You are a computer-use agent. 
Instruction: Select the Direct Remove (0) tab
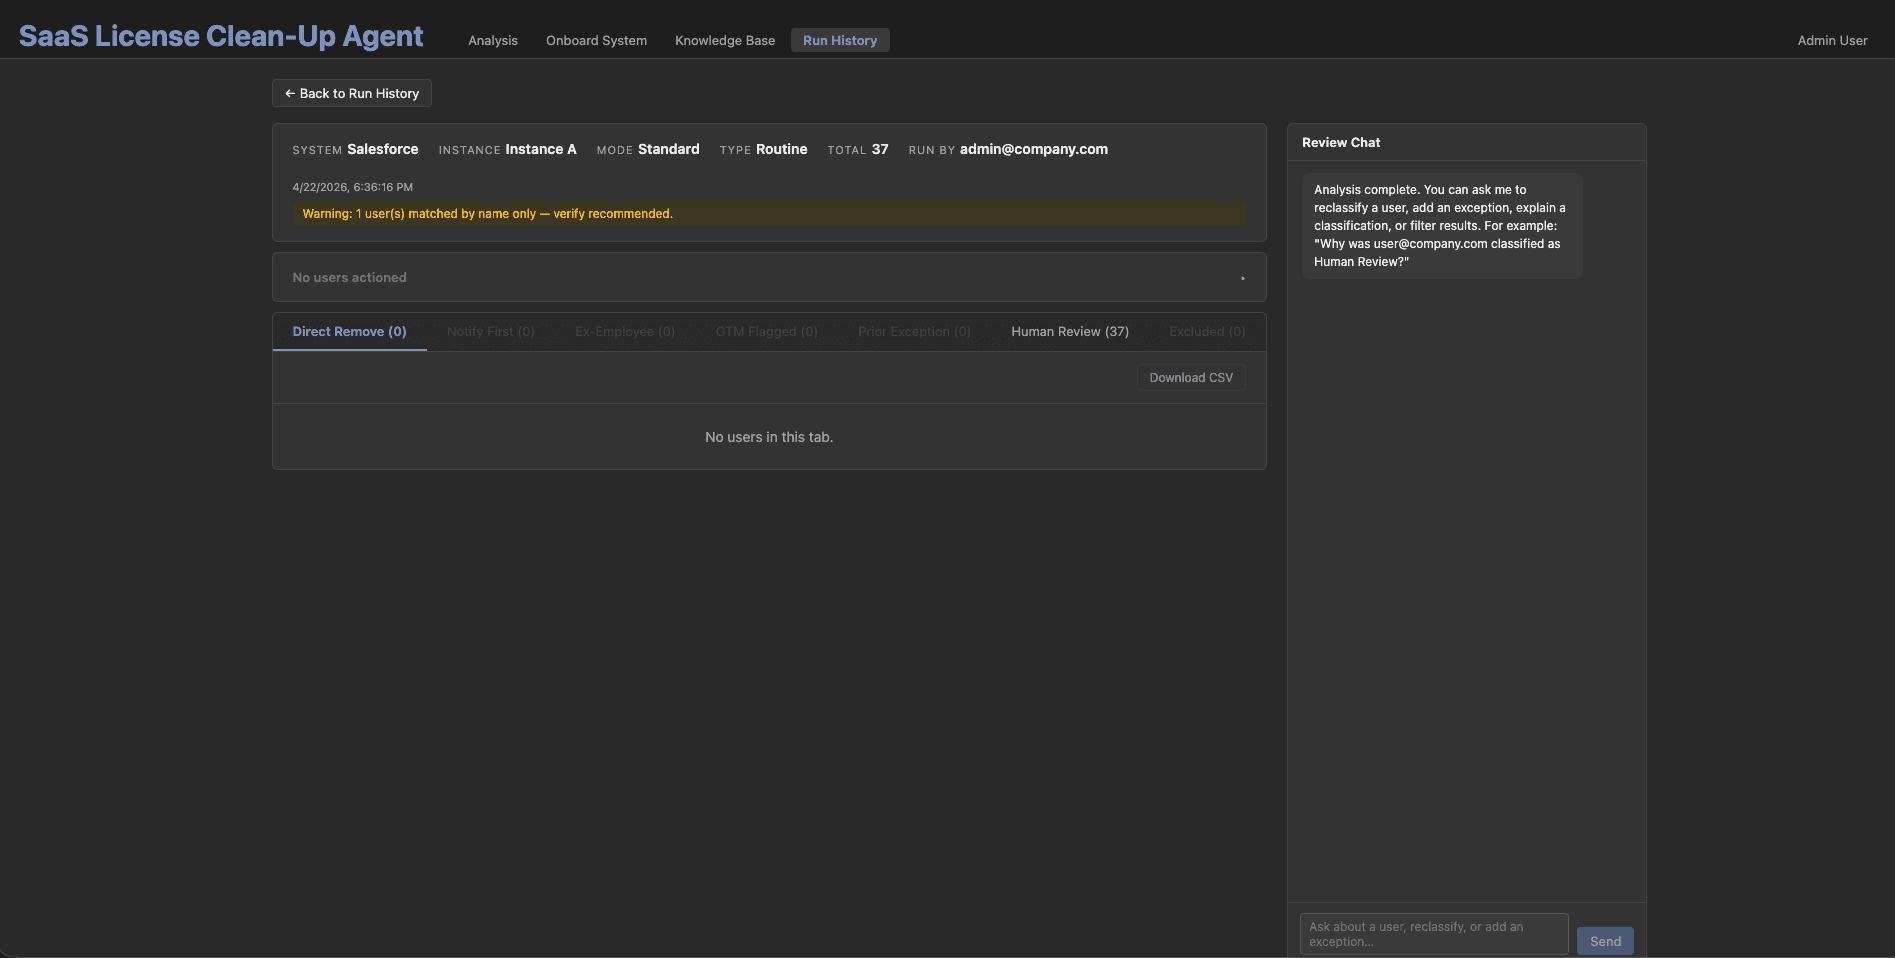[349, 331]
